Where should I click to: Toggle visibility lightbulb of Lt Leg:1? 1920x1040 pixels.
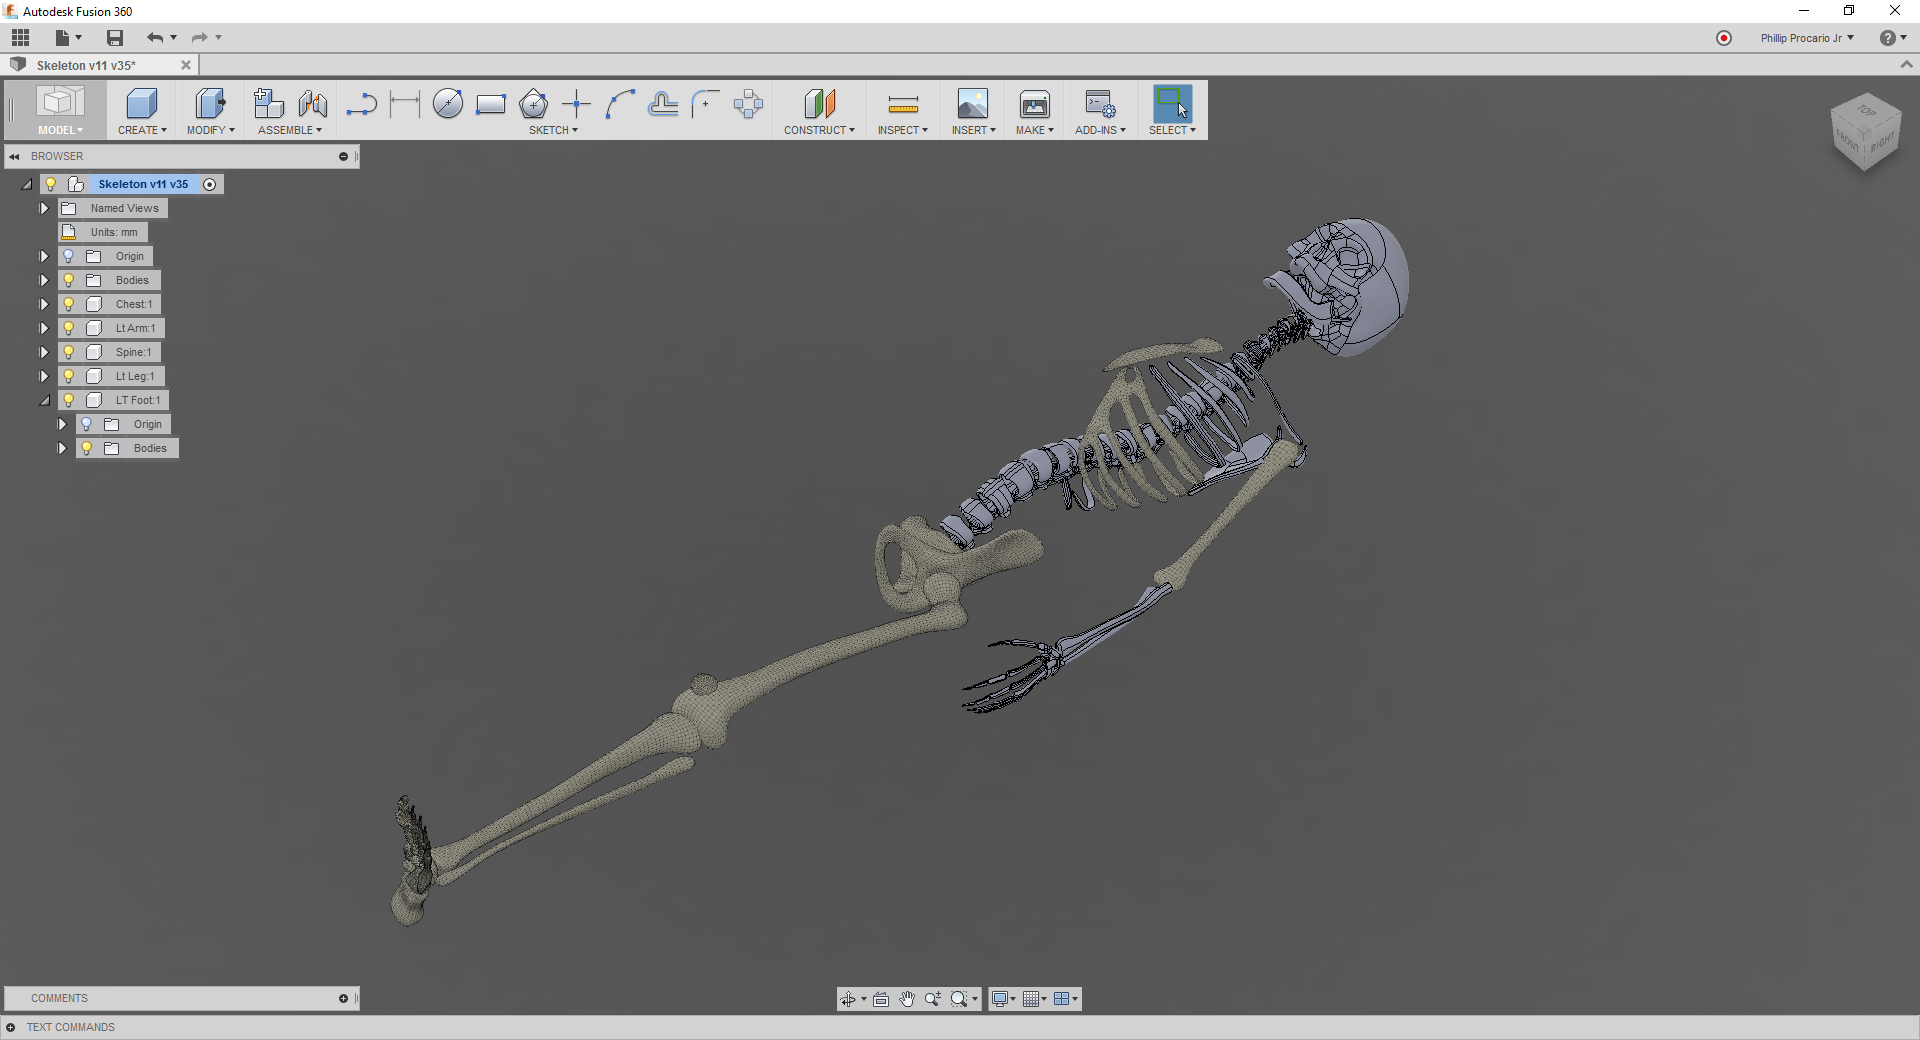69,376
